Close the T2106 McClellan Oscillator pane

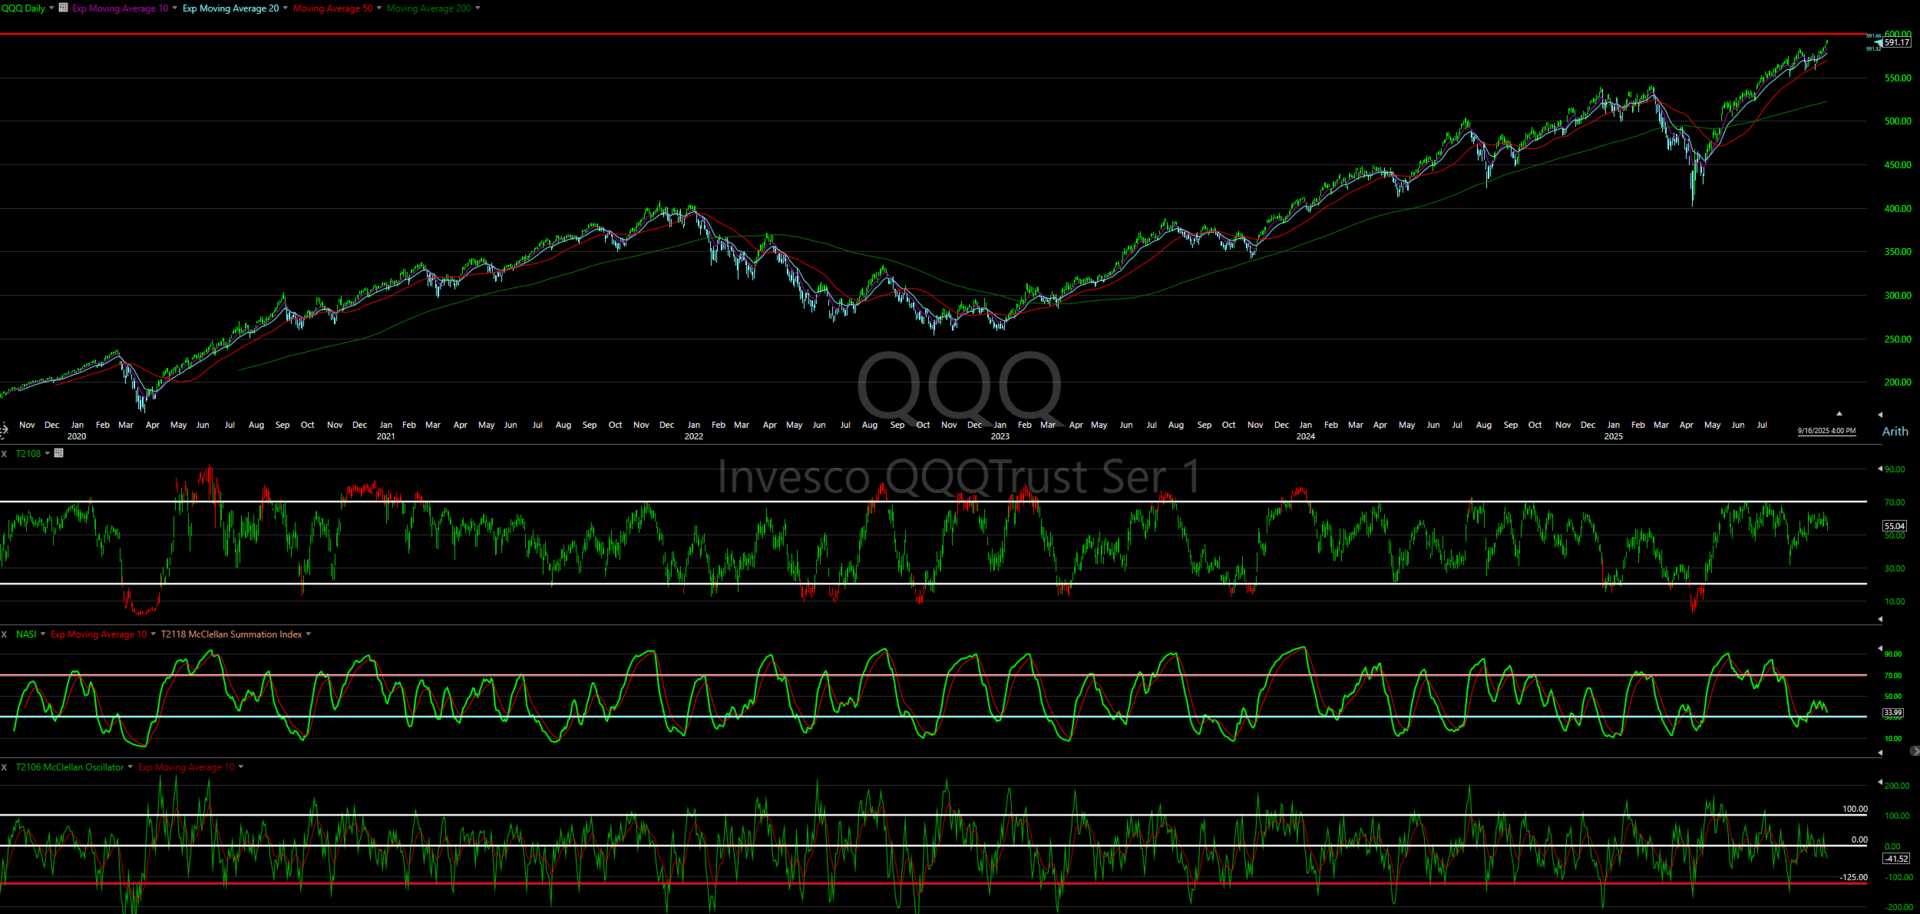(x=4, y=767)
